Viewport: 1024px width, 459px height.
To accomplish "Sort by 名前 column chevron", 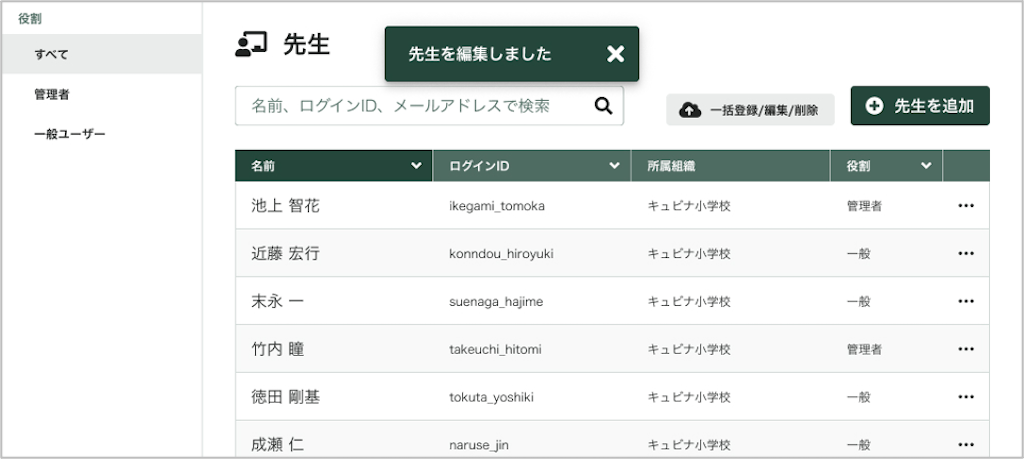I will click(x=416, y=166).
